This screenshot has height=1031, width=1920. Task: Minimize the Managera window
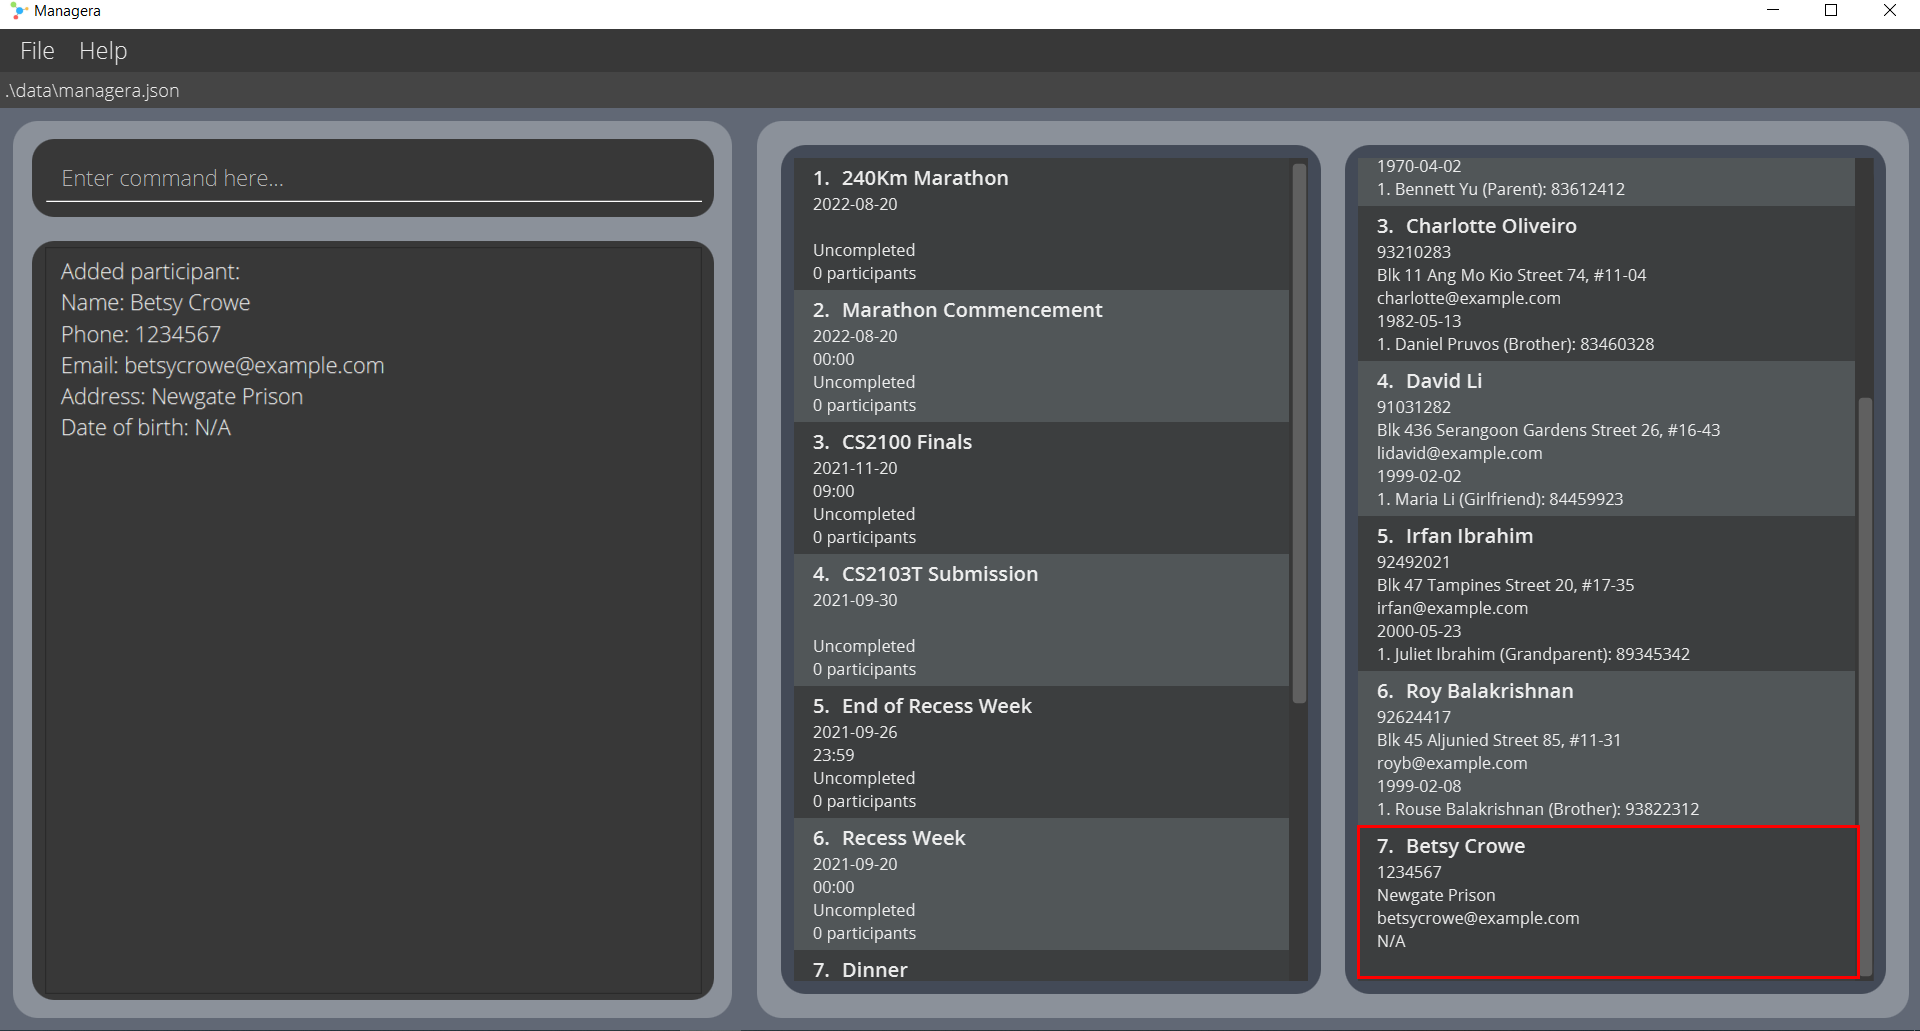(1773, 10)
